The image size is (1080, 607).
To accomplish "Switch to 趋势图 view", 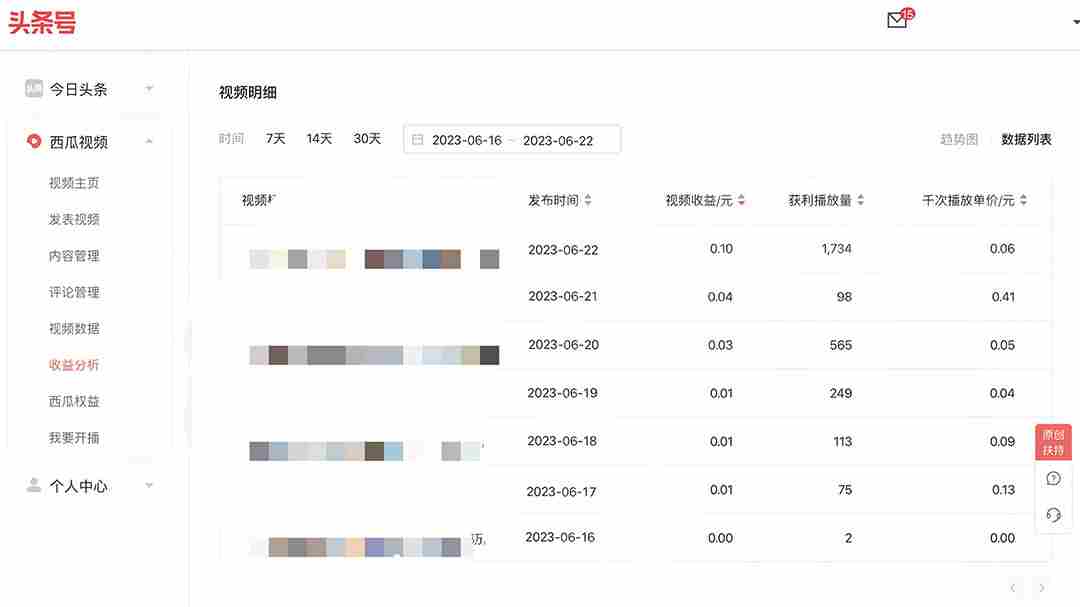I will point(959,139).
